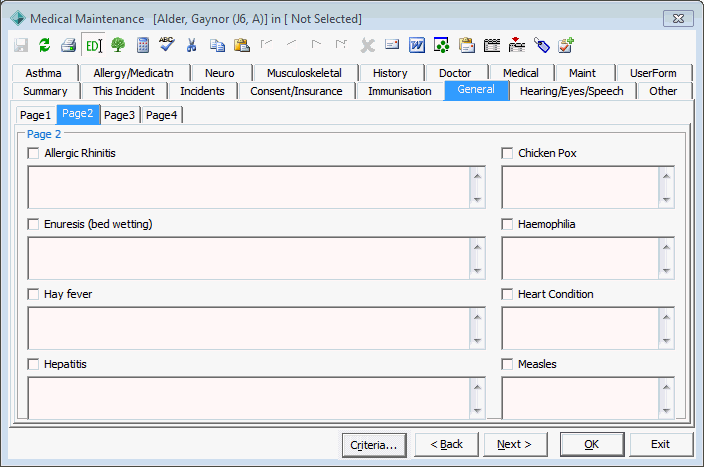Open the Consent/Insurance tab
The width and height of the screenshot is (704, 467).
pyautogui.click(x=296, y=91)
